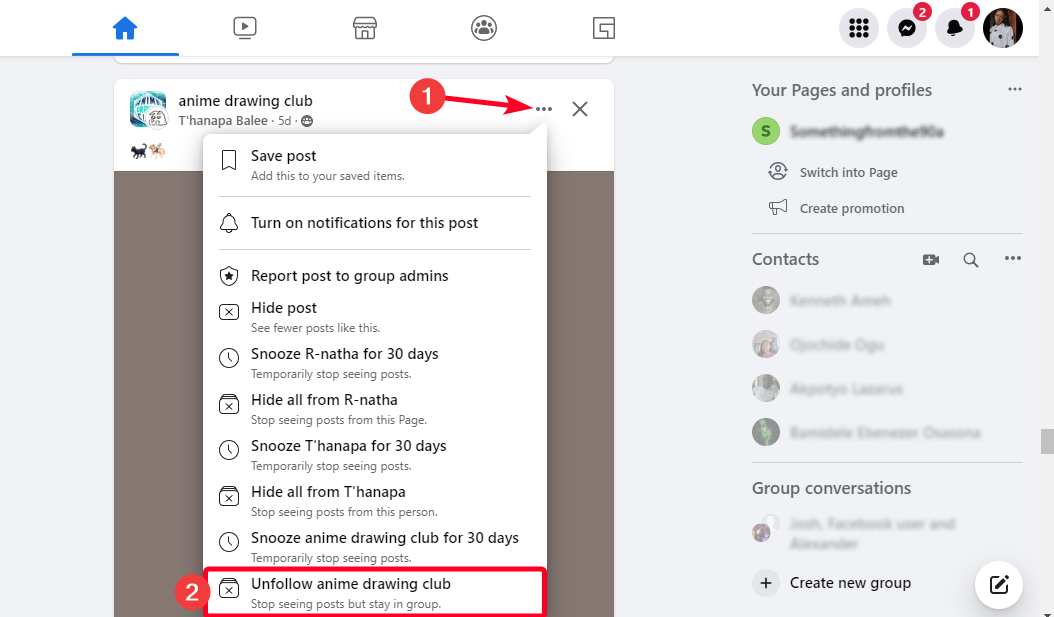Image resolution: width=1054 pixels, height=617 pixels.
Task: Open the Gaming tab icon
Action: [x=603, y=28]
